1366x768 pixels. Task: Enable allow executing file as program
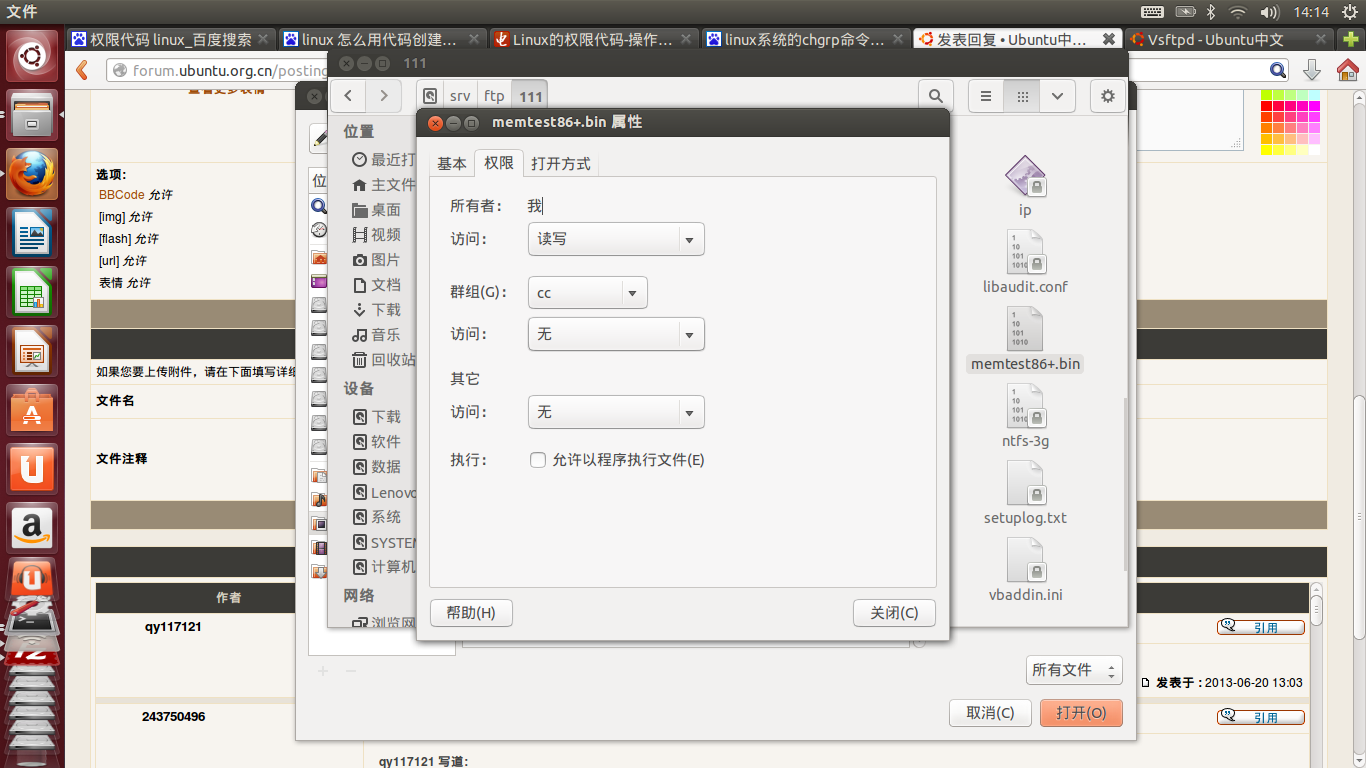coord(538,460)
